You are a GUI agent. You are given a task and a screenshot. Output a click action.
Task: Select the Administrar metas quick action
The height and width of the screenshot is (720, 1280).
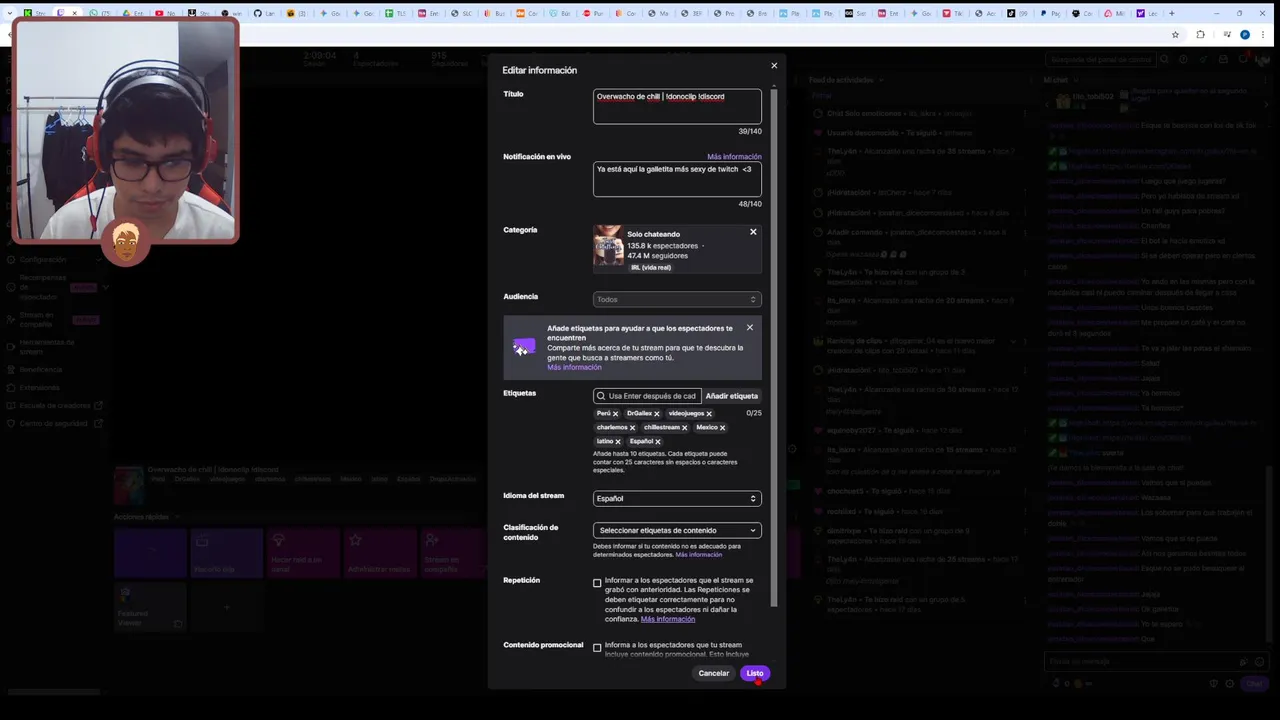click(378, 552)
